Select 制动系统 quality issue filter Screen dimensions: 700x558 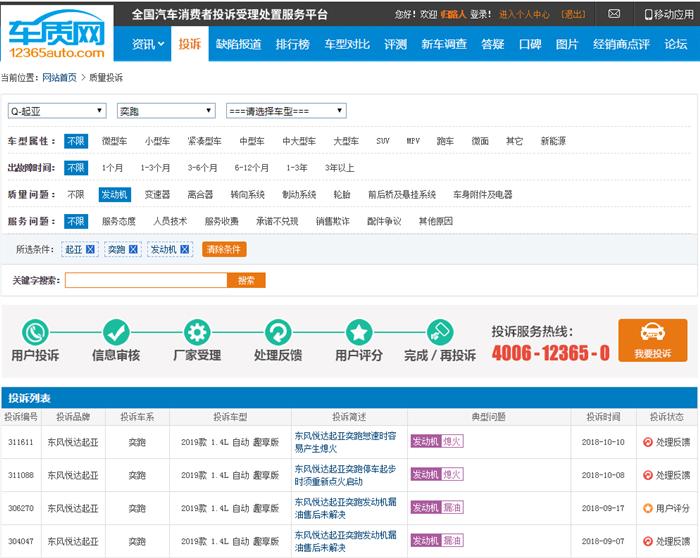click(x=299, y=195)
